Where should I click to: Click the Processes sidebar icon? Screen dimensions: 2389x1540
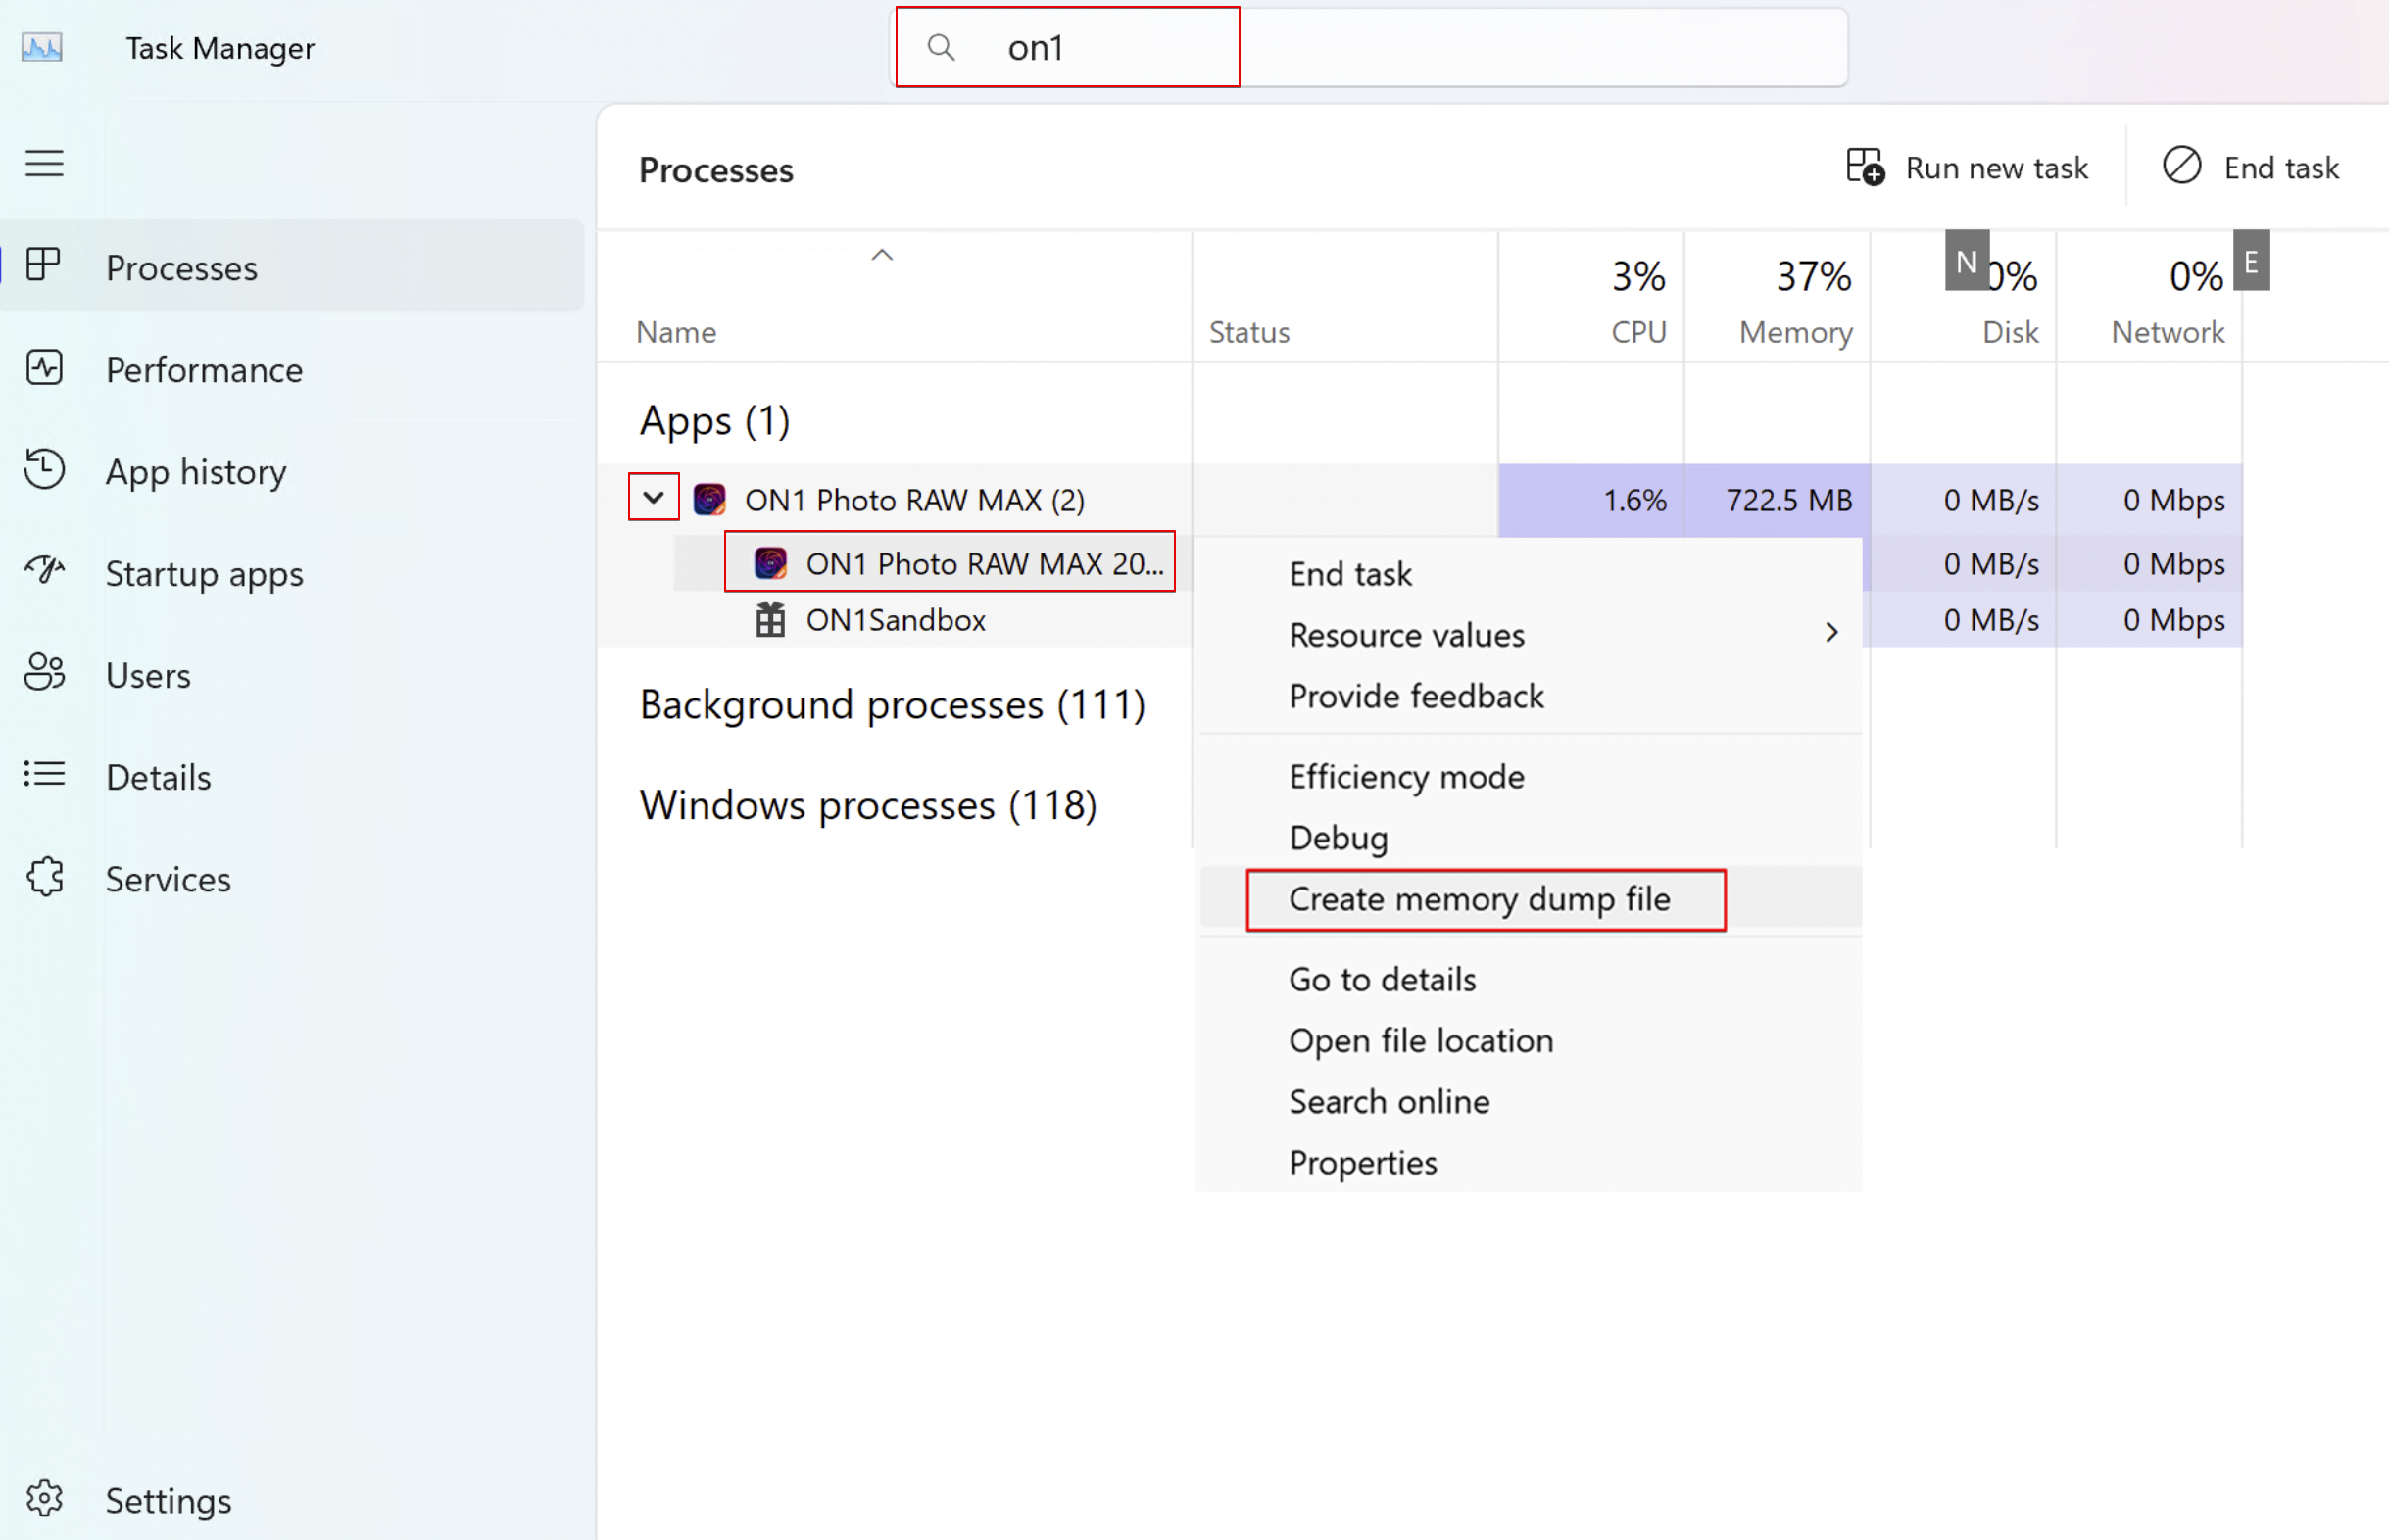point(43,265)
